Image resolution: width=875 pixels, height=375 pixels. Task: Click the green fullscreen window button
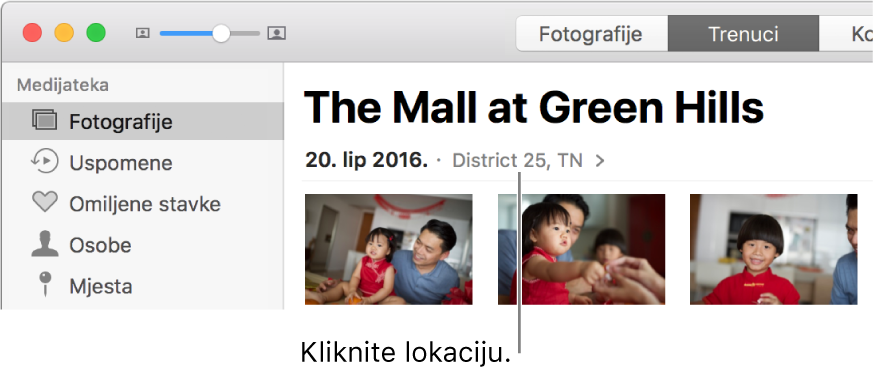(x=96, y=33)
